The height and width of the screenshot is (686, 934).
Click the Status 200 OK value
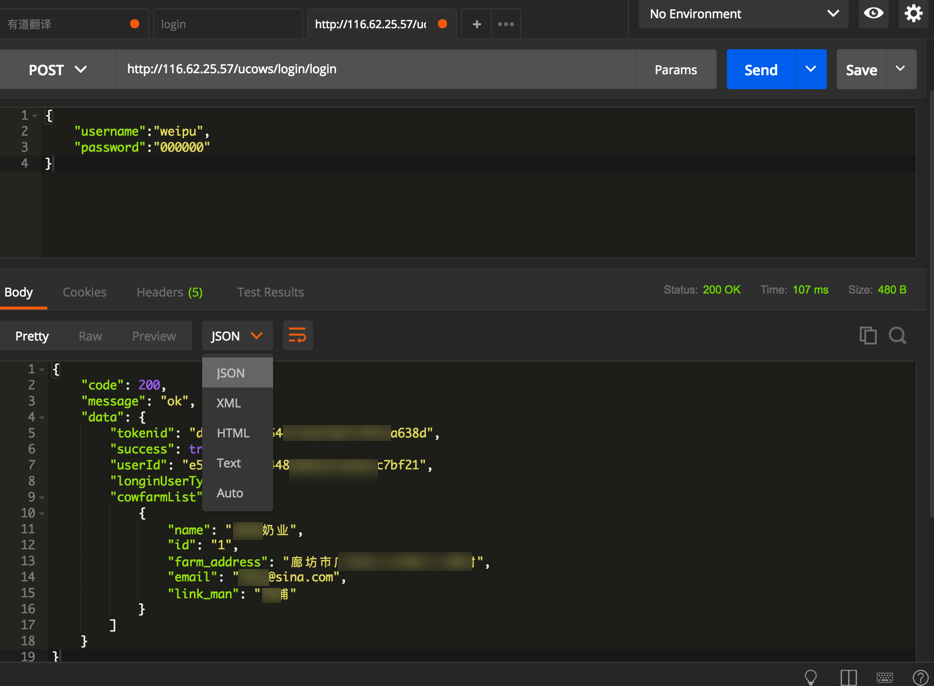721,290
